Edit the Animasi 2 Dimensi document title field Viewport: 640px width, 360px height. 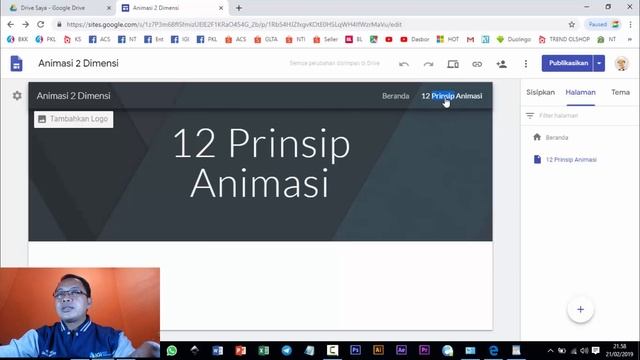coord(78,63)
